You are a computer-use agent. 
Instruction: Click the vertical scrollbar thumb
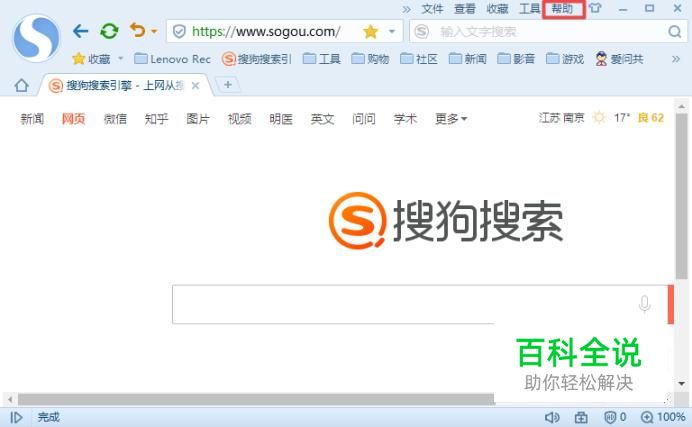click(681, 194)
